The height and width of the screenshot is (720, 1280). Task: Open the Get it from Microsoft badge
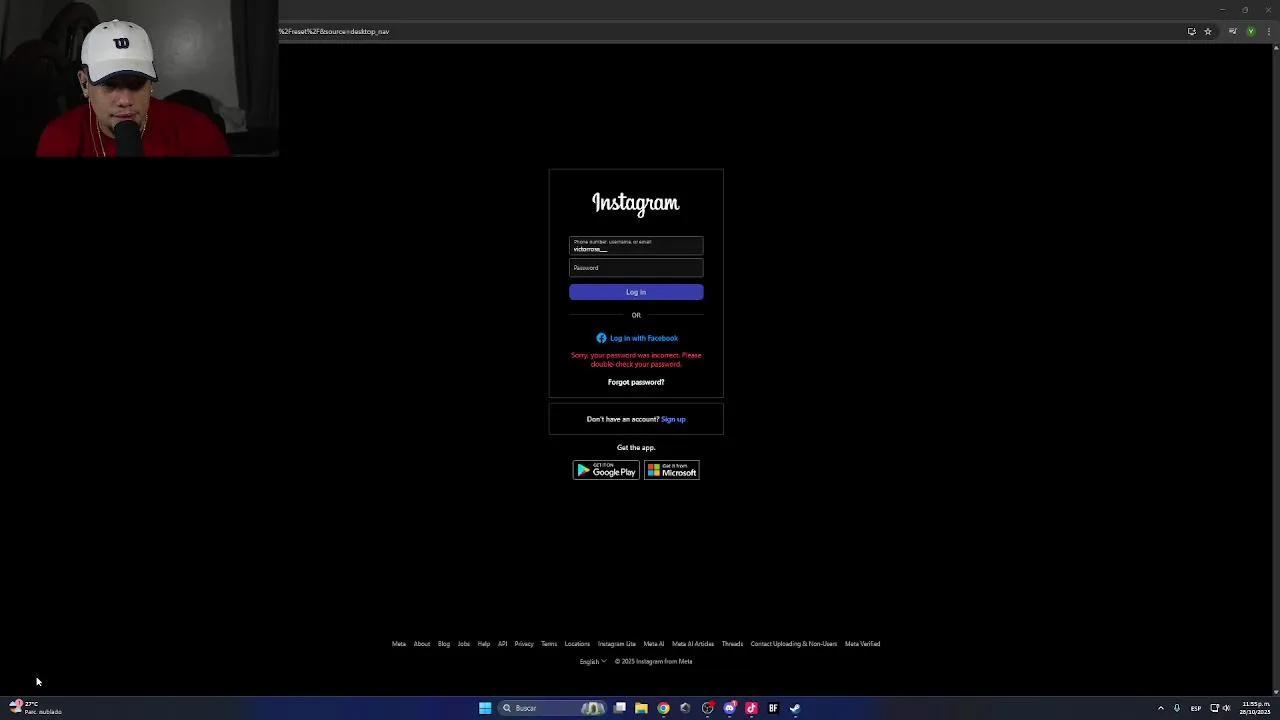672,470
